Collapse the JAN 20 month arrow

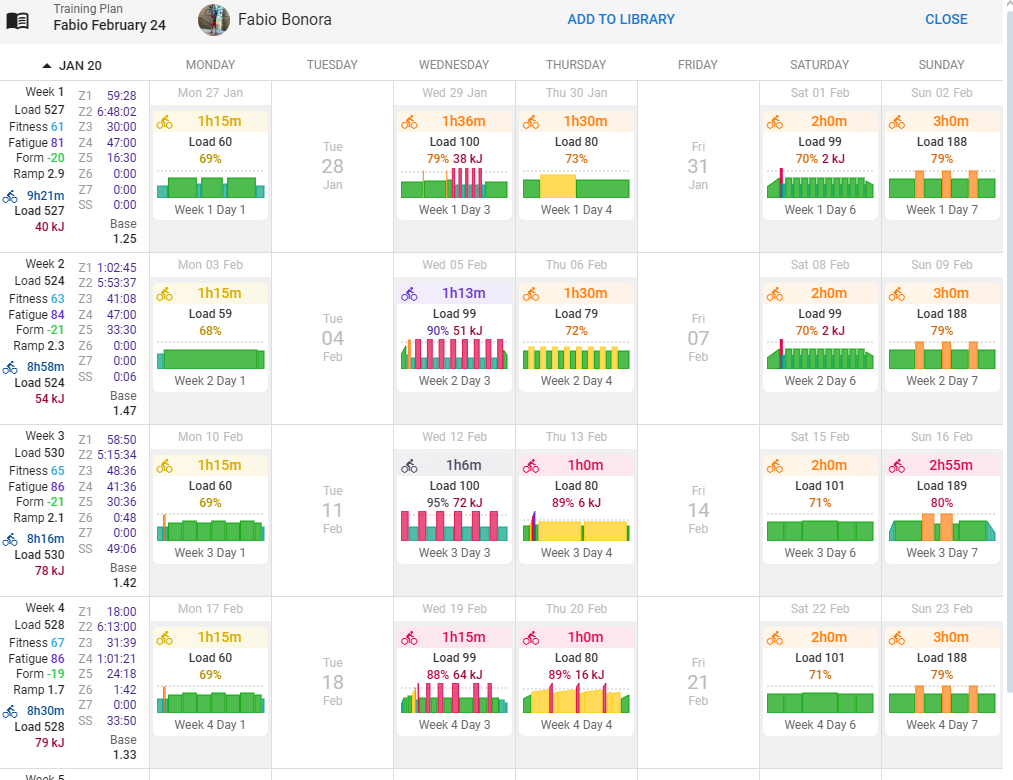[47, 66]
